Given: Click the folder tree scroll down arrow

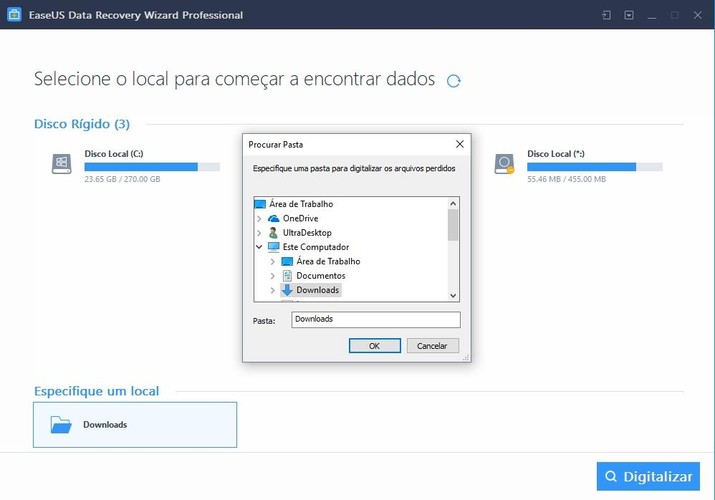Looking at the screenshot, I should [453, 295].
